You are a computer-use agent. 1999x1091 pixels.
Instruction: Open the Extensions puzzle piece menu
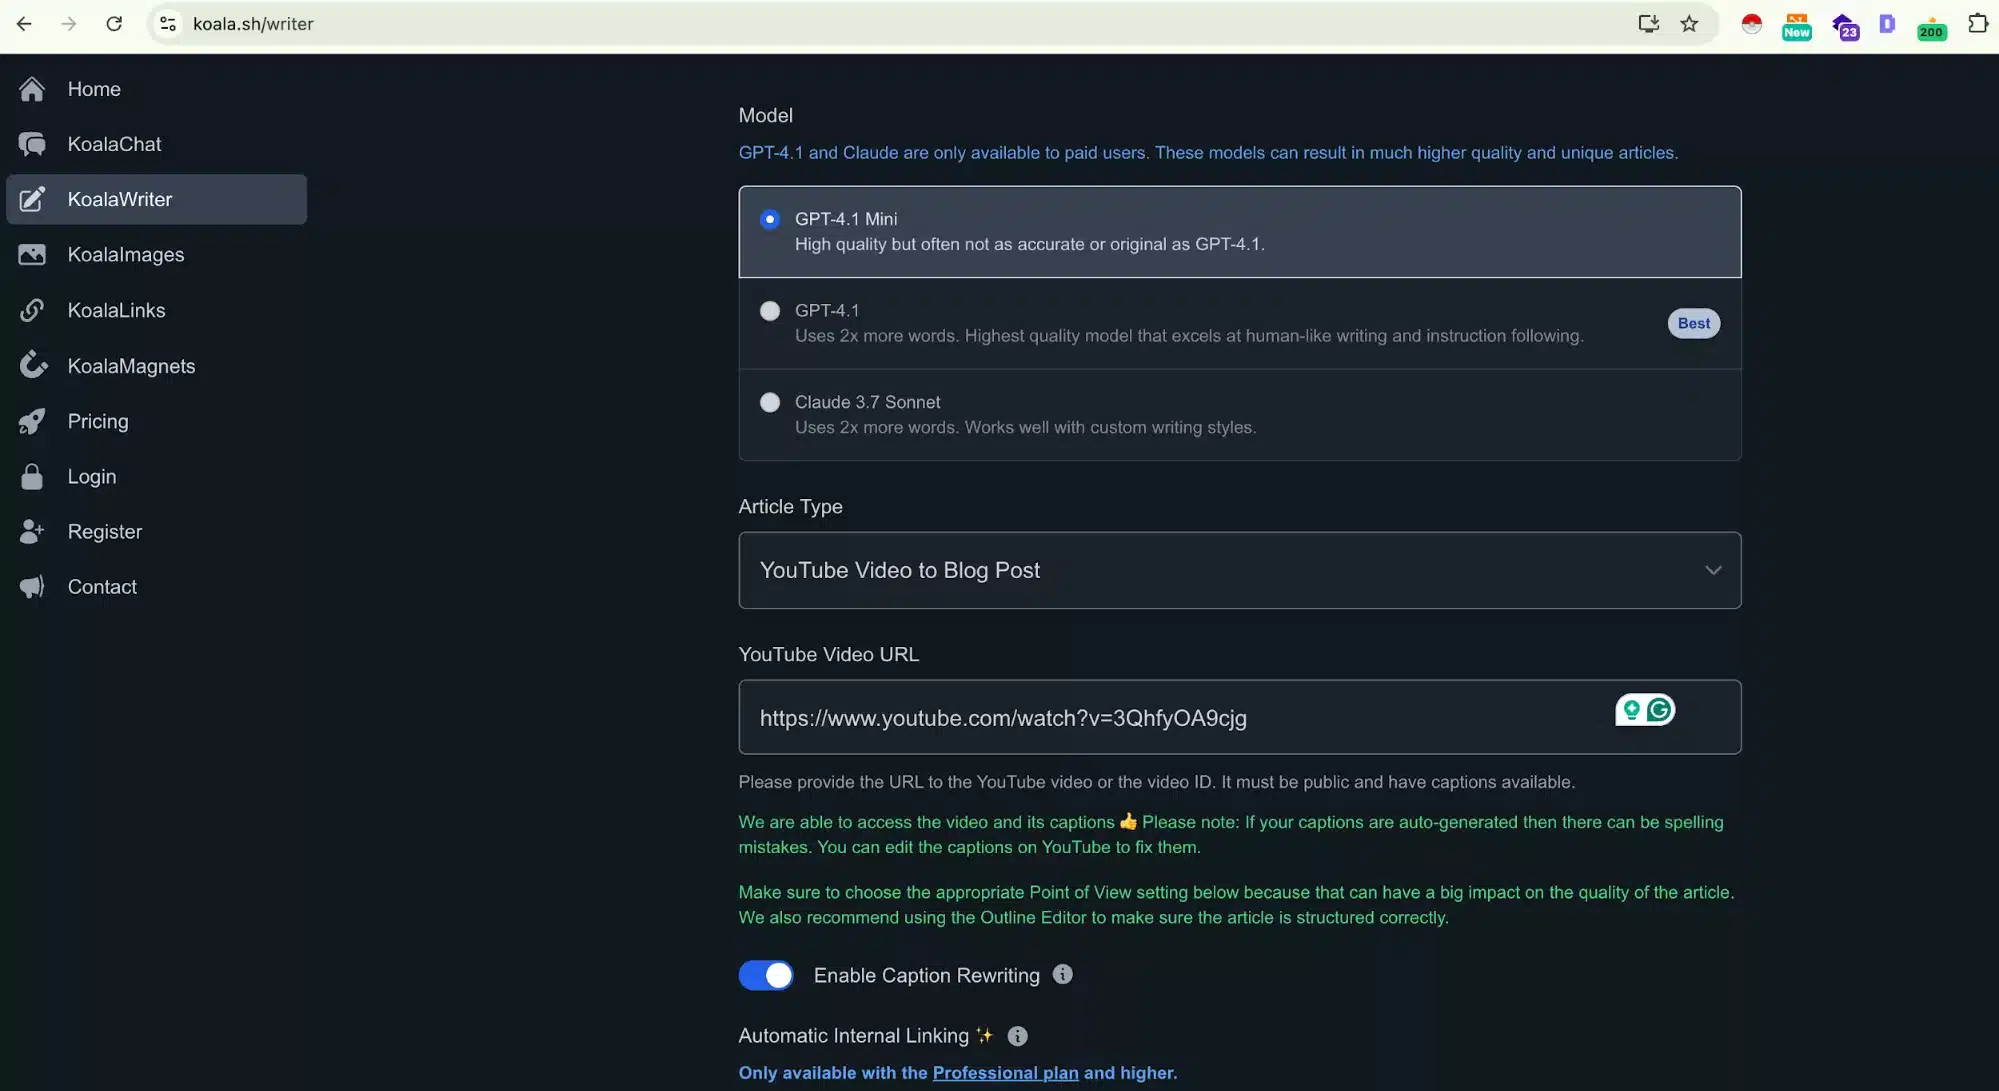tap(1977, 23)
